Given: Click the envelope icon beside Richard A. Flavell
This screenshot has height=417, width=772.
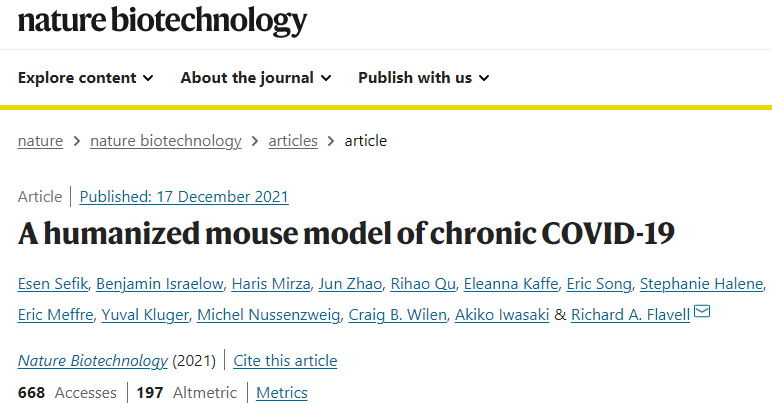Looking at the screenshot, I should click(702, 313).
